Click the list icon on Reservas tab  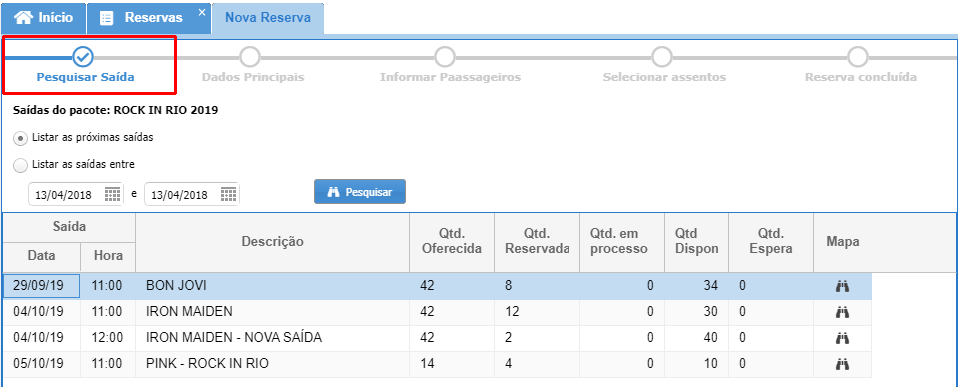tap(107, 18)
